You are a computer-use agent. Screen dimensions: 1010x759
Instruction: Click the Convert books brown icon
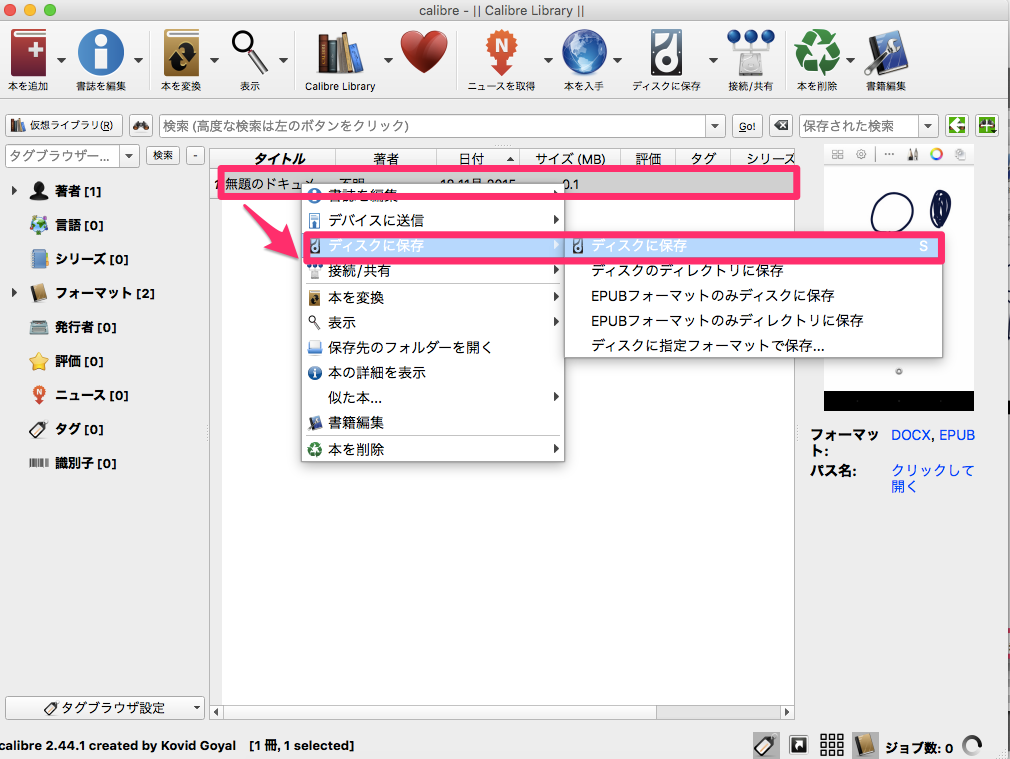click(181, 52)
